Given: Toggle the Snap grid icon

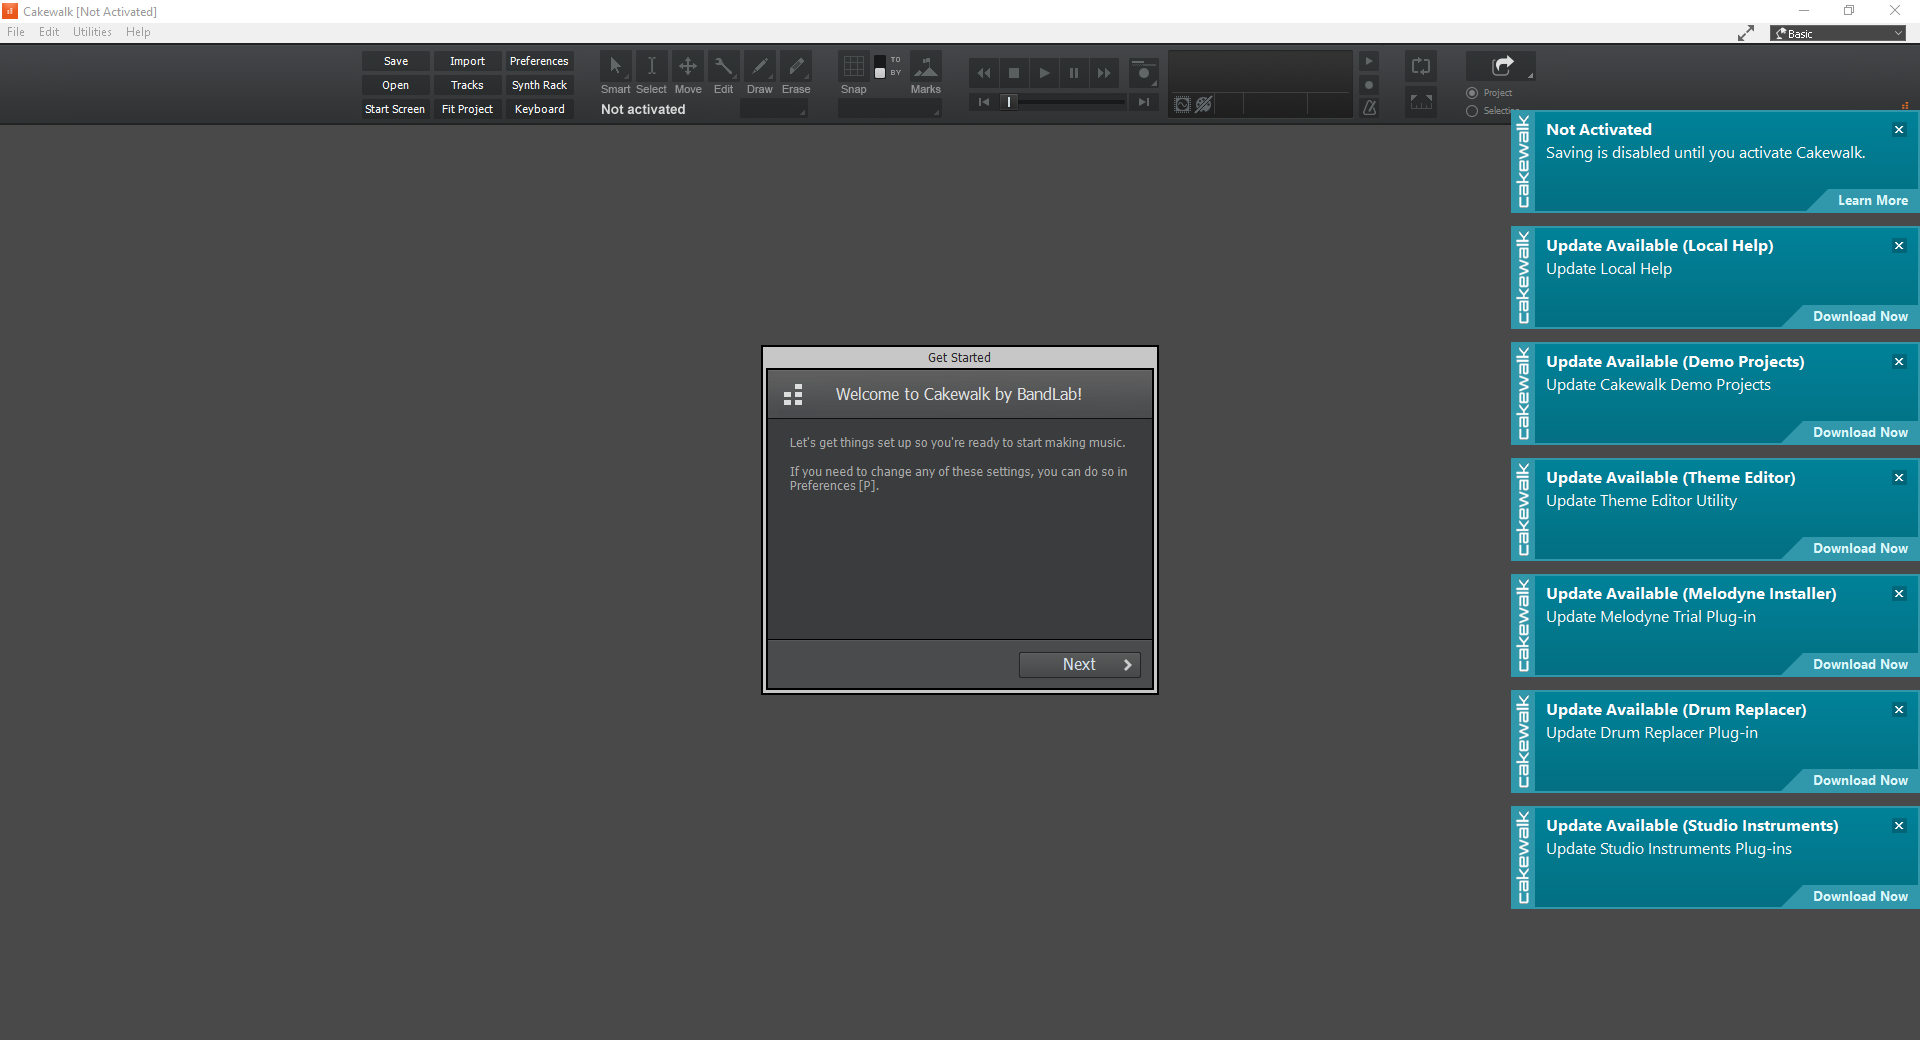Looking at the screenshot, I should [853, 67].
